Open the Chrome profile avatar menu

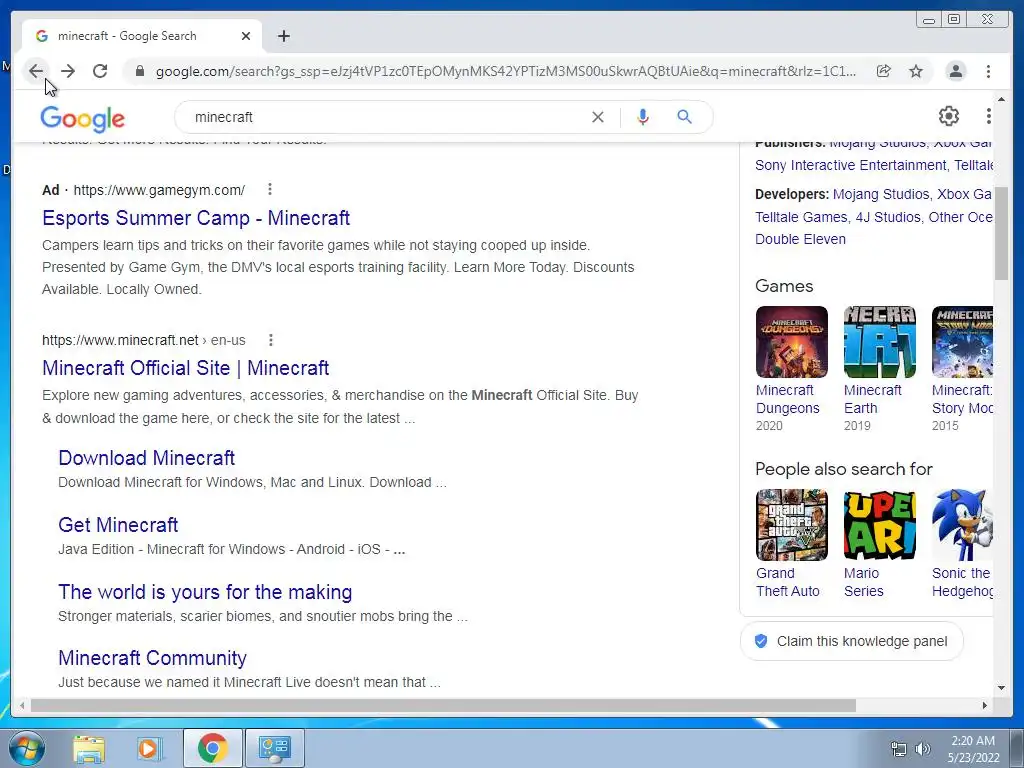(x=955, y=71)
